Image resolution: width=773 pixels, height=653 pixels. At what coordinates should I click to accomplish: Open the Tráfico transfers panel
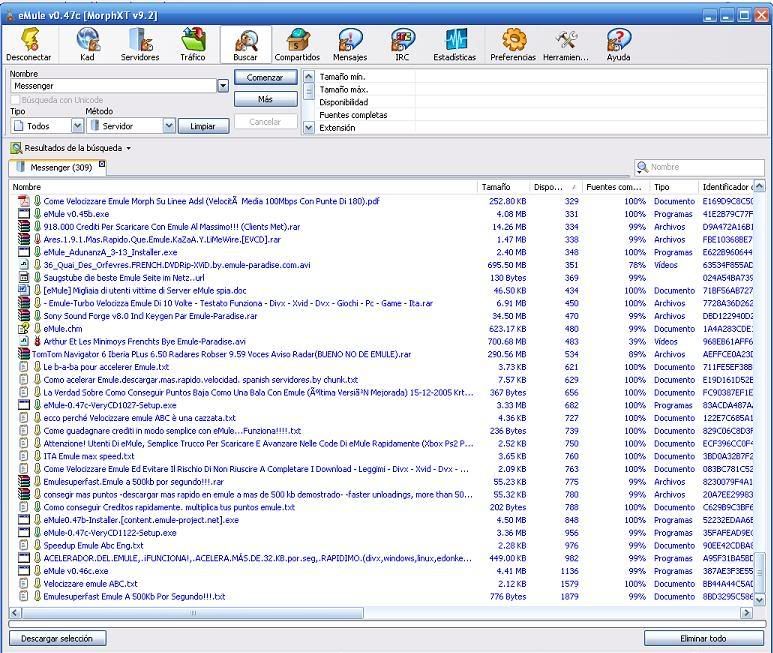(193, 45)
